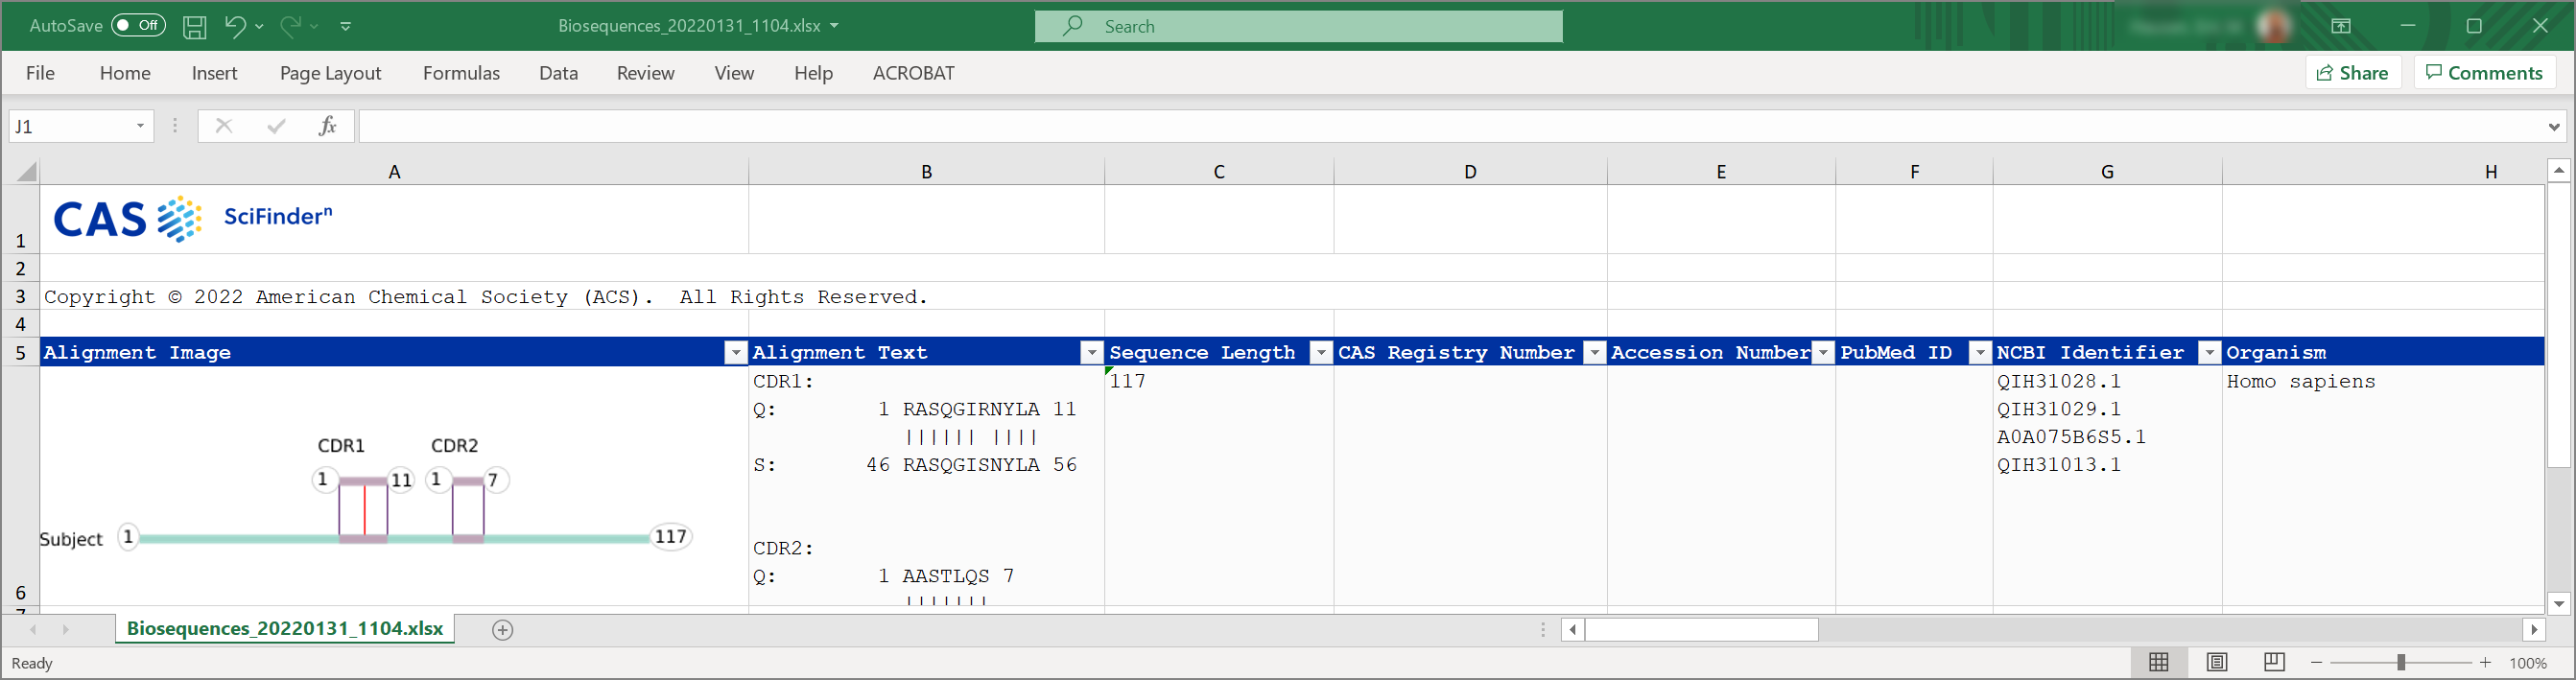Screen dimensions: 2576x680
Task: Open the Name Box dropdown arrow
Action: 141,126
